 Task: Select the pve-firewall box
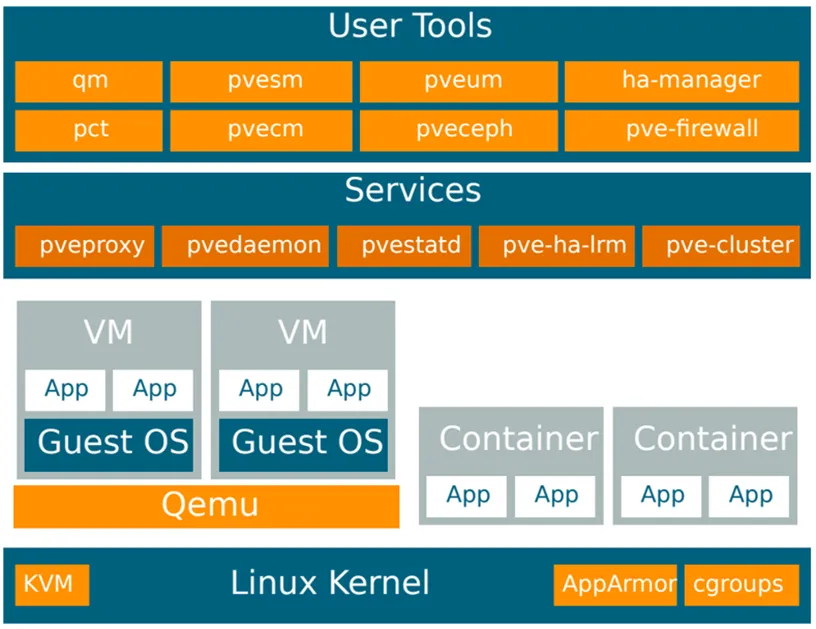click(681, 130)
